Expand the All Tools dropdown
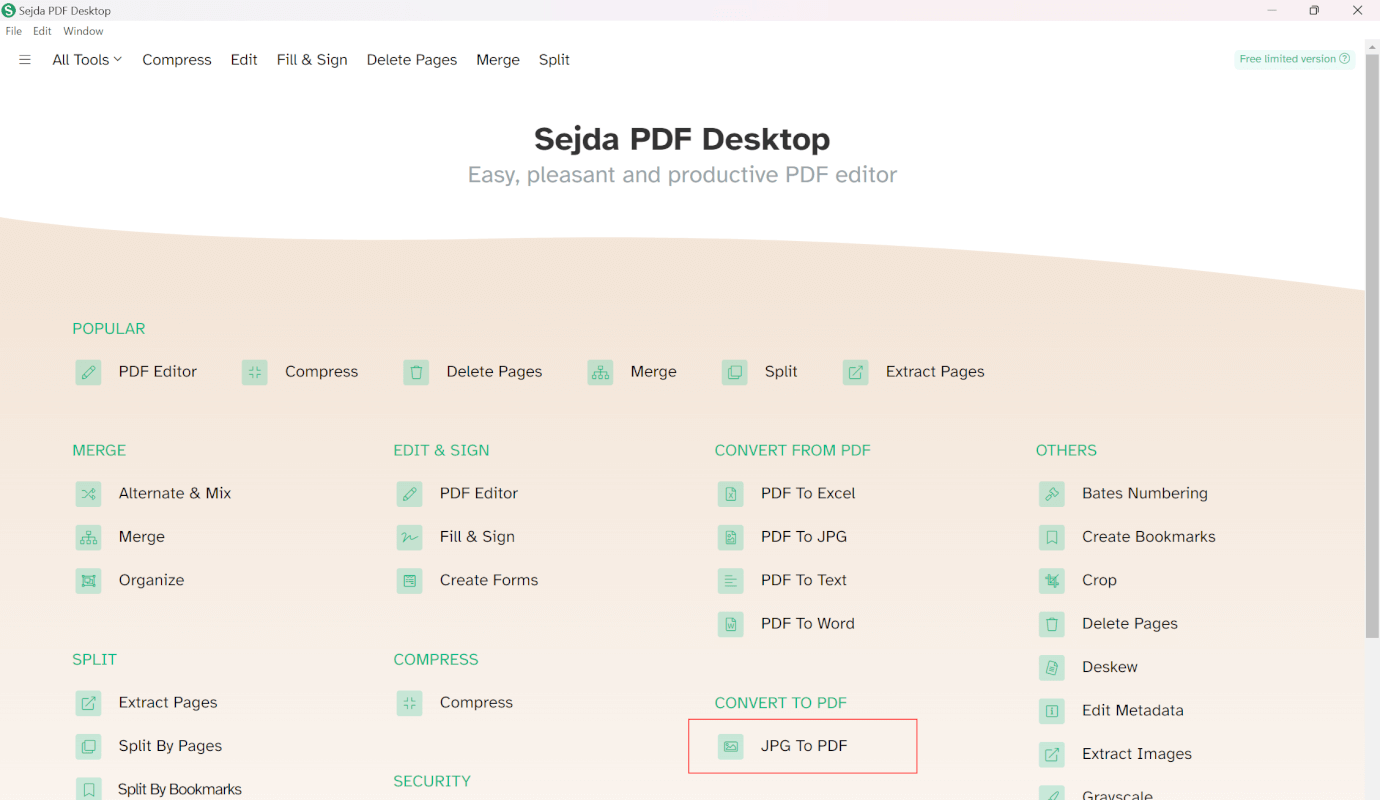1380x800 pixels. (x=87, y=60)
